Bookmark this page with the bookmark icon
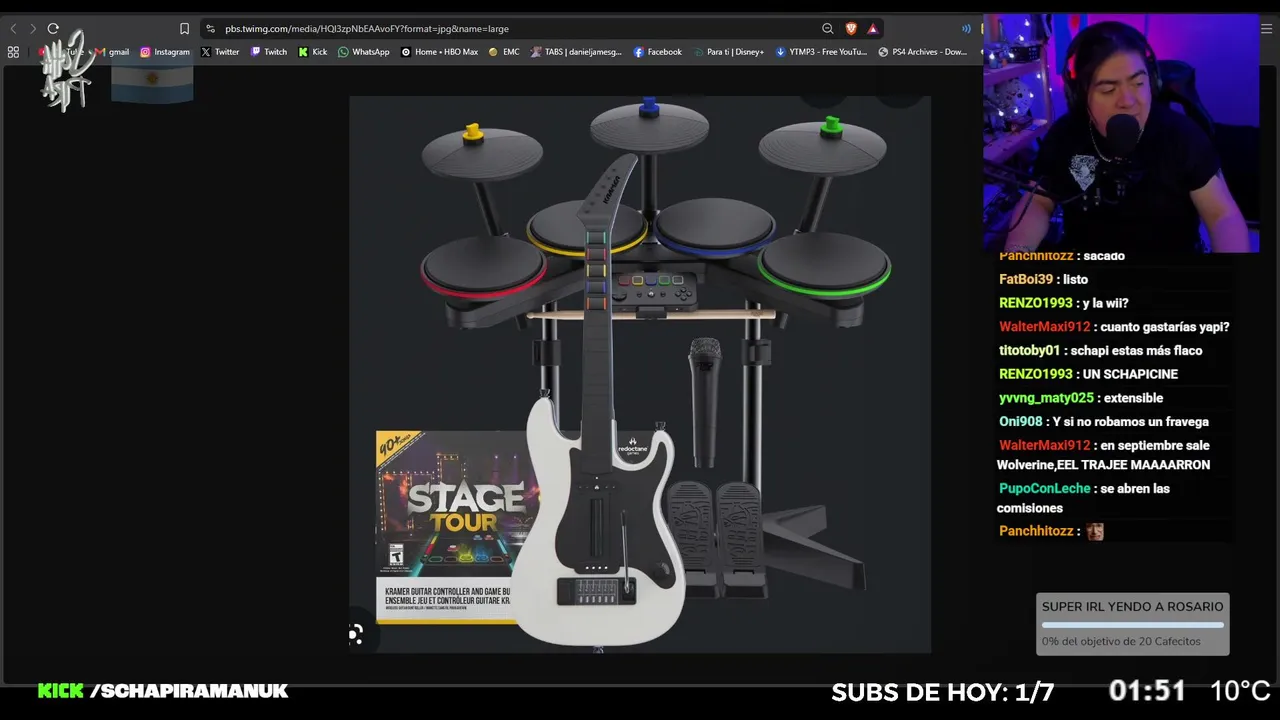Screen dimensions: 1280x720 [x=184, y=29]
